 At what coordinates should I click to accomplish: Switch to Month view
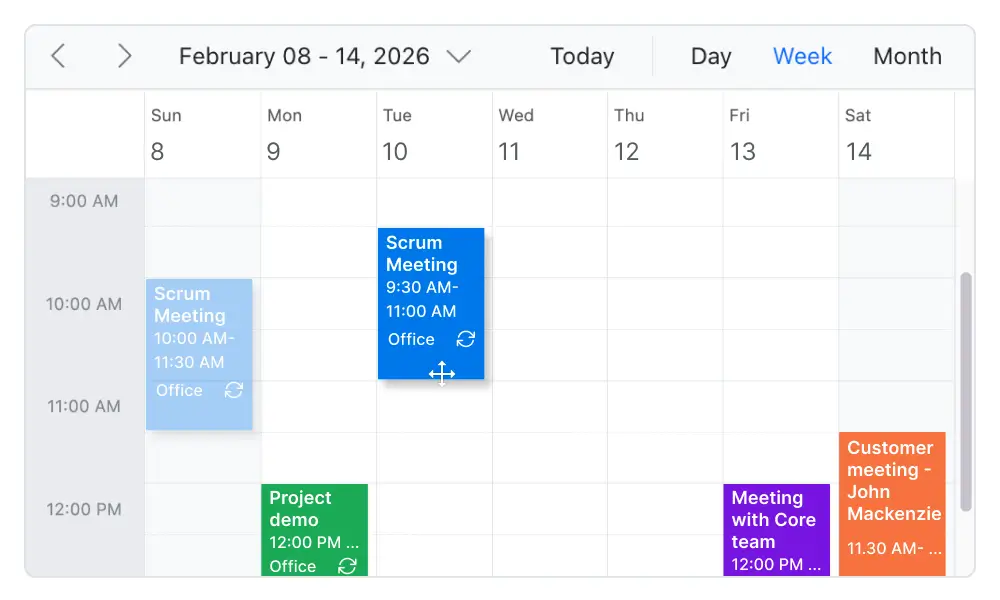click(x=907, y=57)
